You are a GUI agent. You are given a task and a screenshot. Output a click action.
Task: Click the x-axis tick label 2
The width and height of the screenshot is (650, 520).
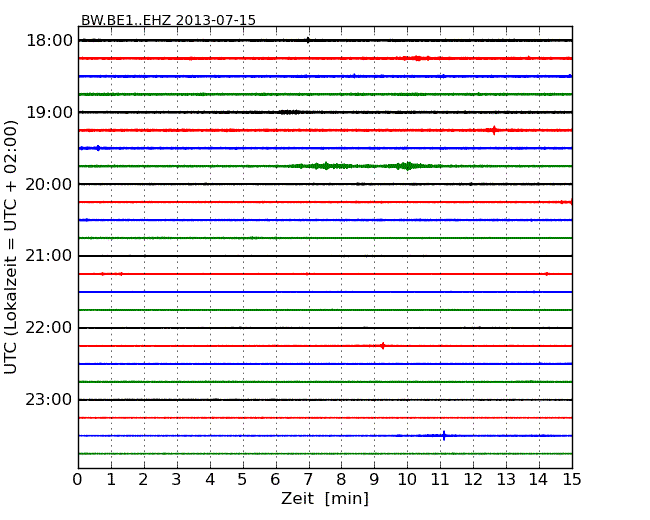pos(143,480)
